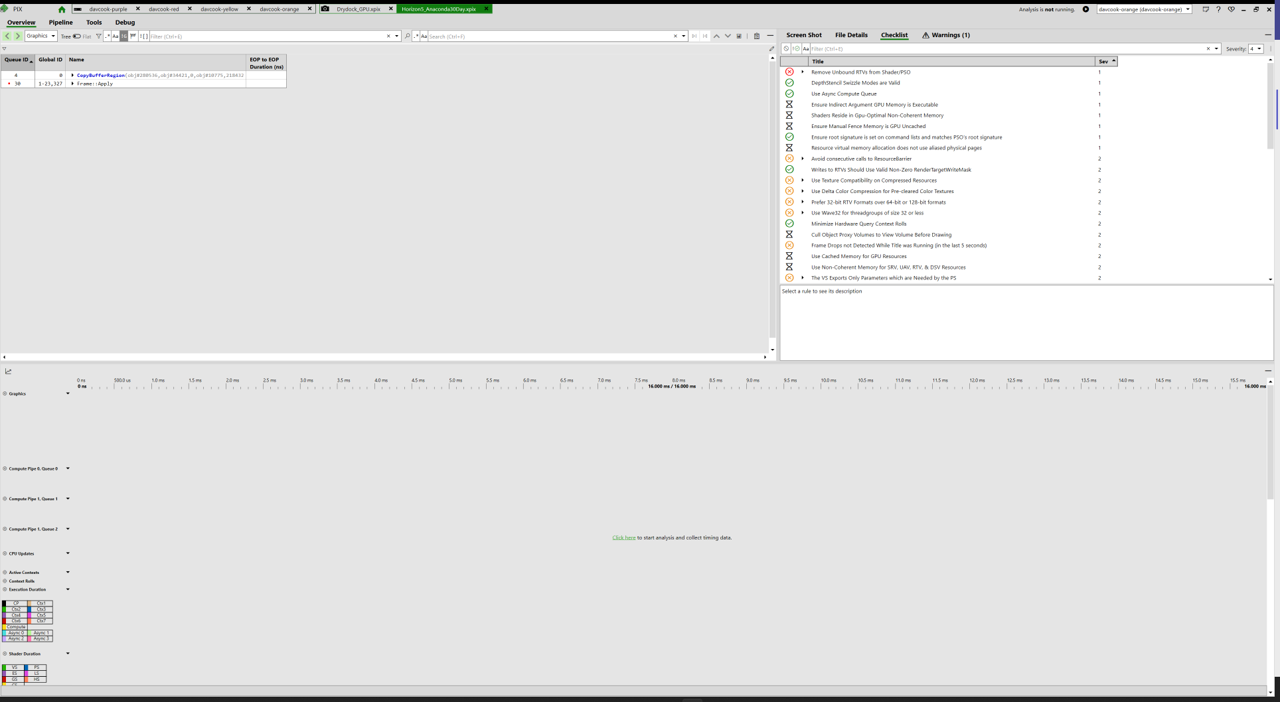The height and width of the screenshot is (702, 1280).
Task: Click the search magnifier icon in event list
Action: (x=408, y=36)
